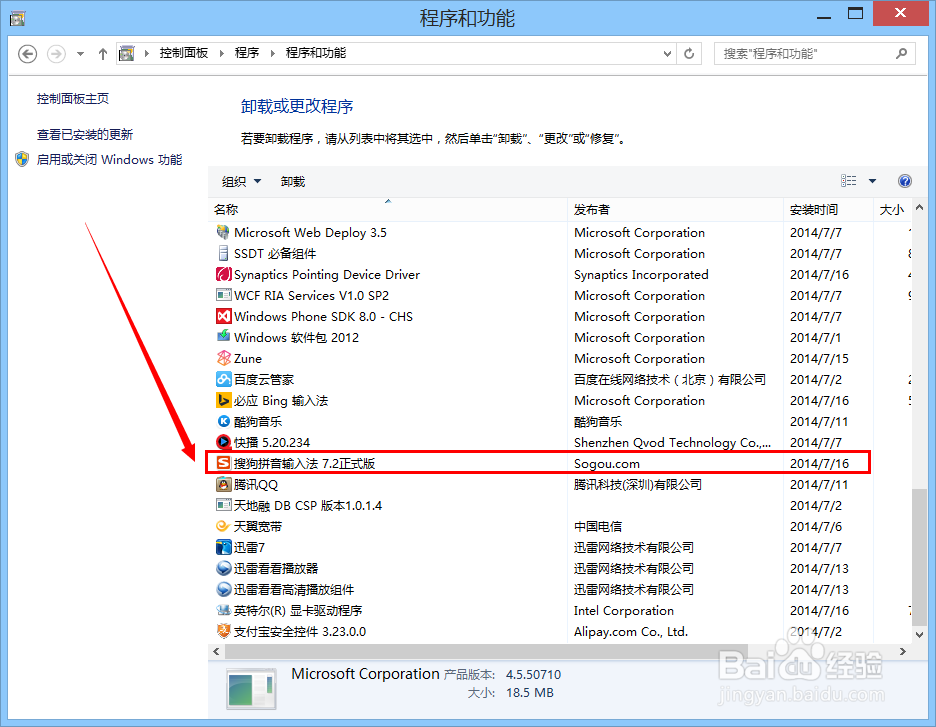Open 启用或关闭 Windows 功能 link
This screenshot has height=727, width=936.
tap(109, 159)
